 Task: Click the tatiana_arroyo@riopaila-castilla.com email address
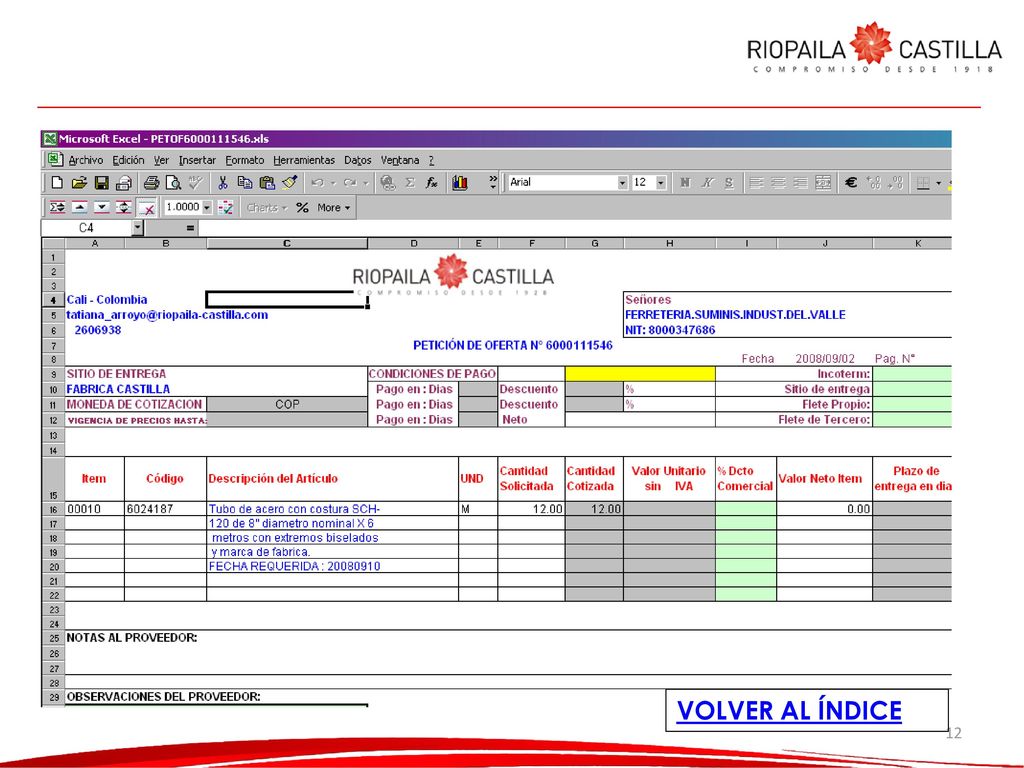point(167,315)
